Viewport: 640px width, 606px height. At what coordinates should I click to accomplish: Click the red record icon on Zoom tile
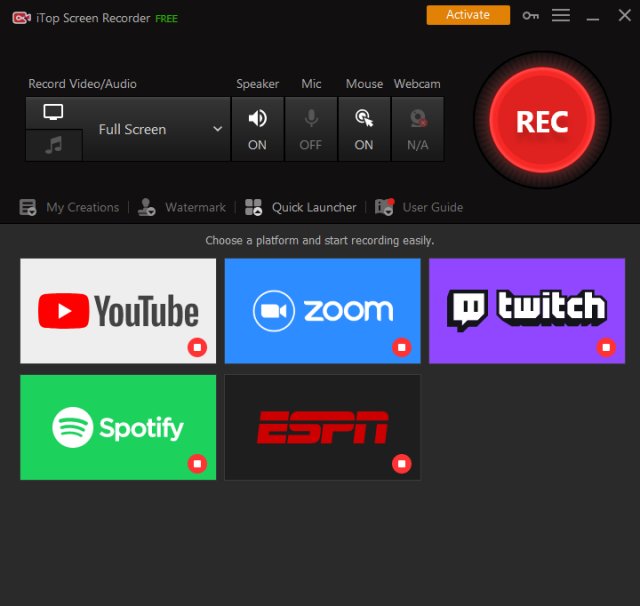[402, 347]
